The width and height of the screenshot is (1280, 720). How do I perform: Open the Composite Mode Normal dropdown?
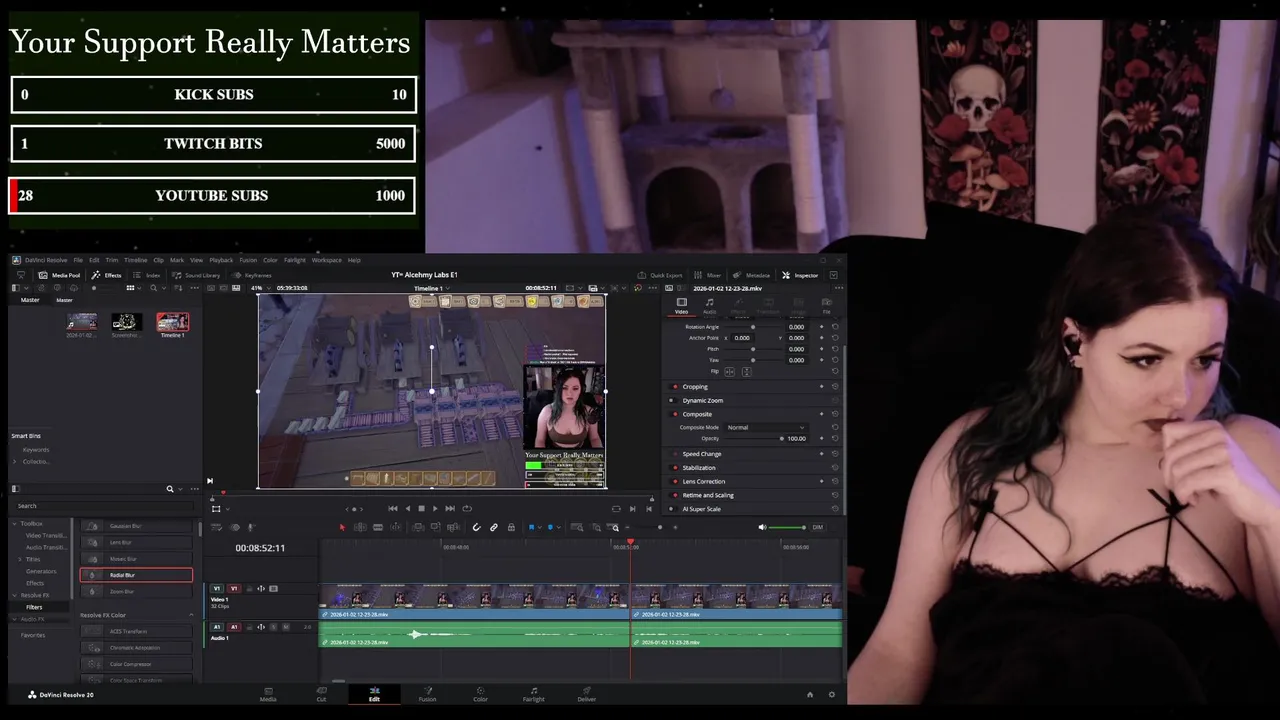(766, 427)
